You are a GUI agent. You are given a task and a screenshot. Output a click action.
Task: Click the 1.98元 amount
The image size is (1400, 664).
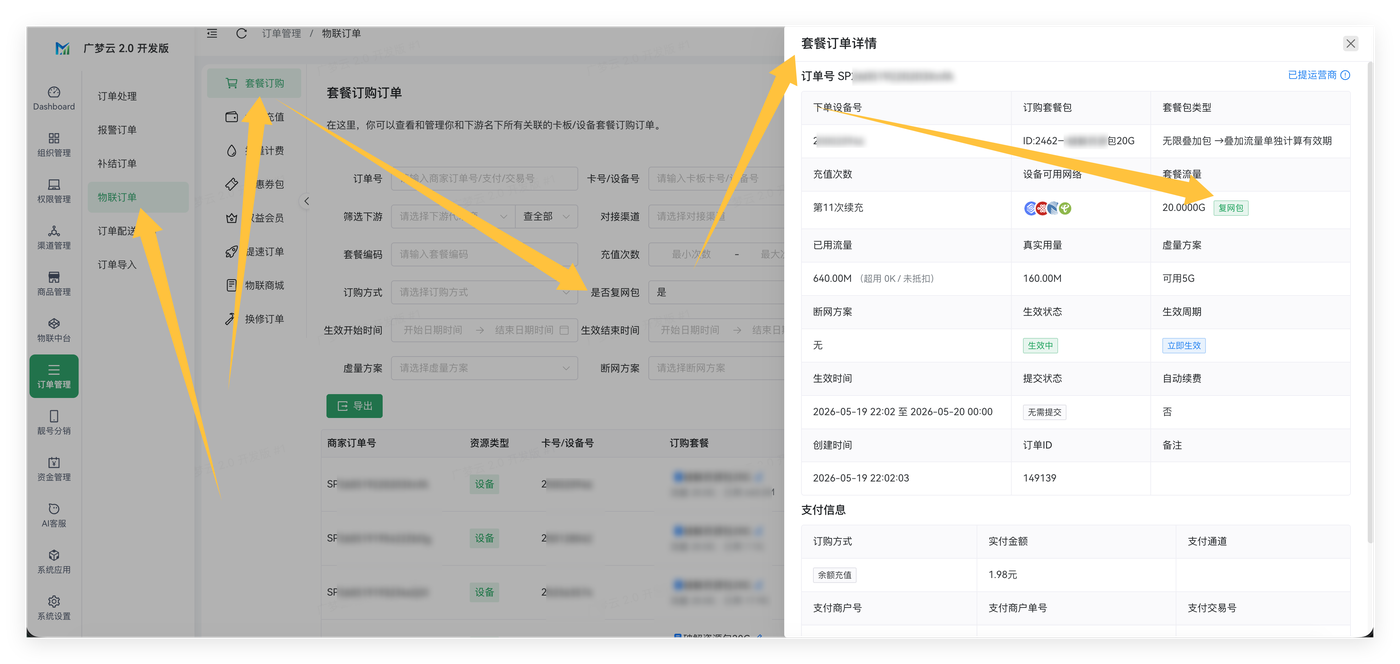[1002, 575]
